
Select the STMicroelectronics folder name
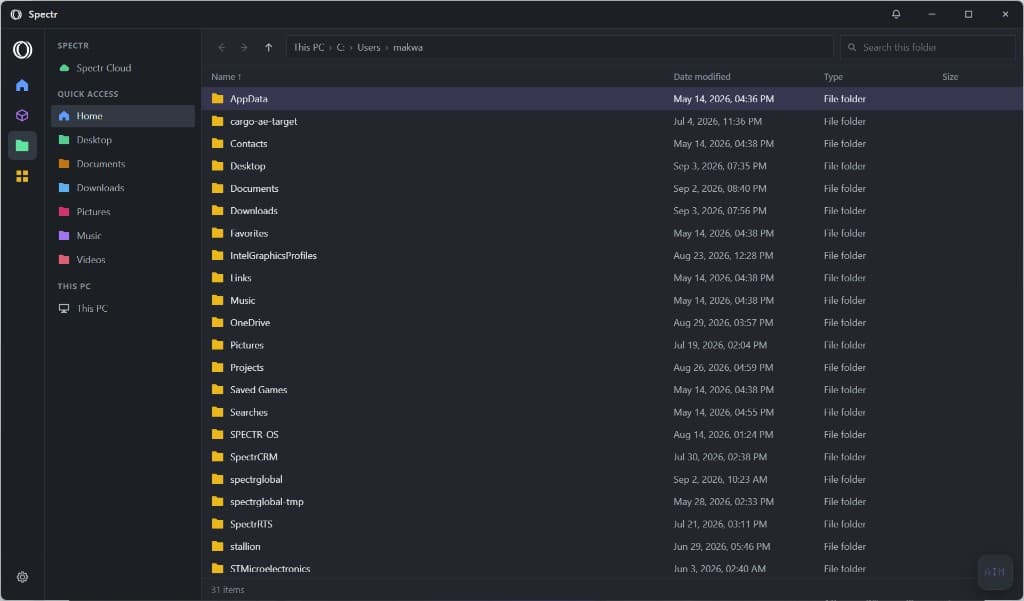point(270,569)
